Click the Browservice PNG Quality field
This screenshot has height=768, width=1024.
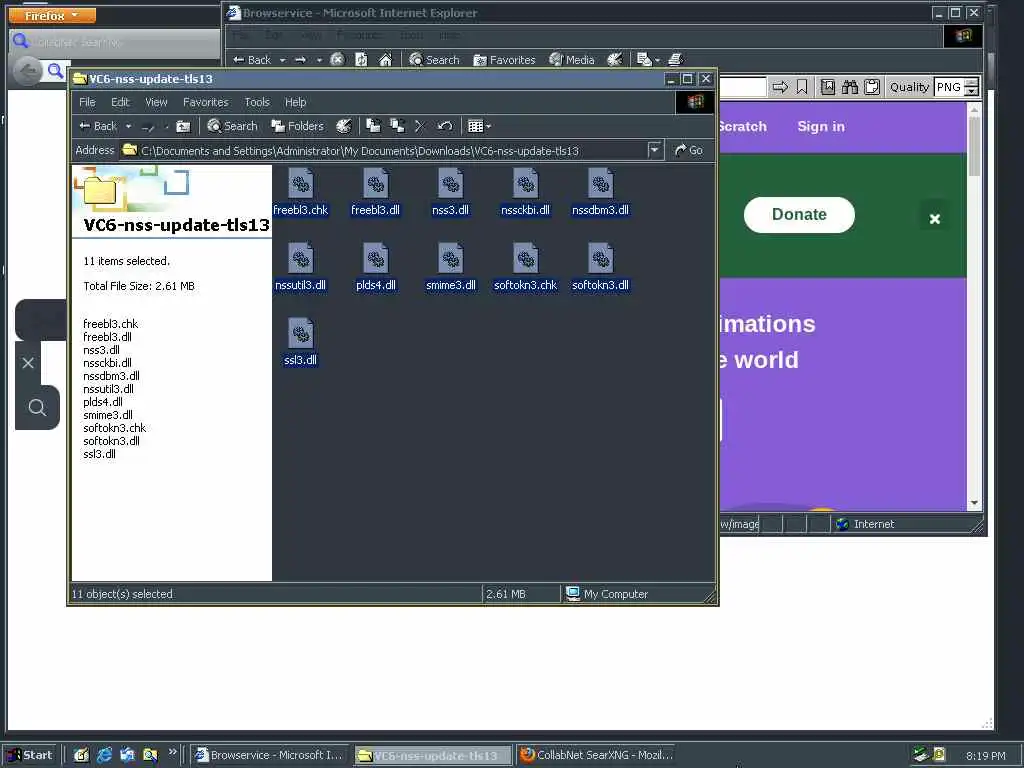click(x=949, y=87)
